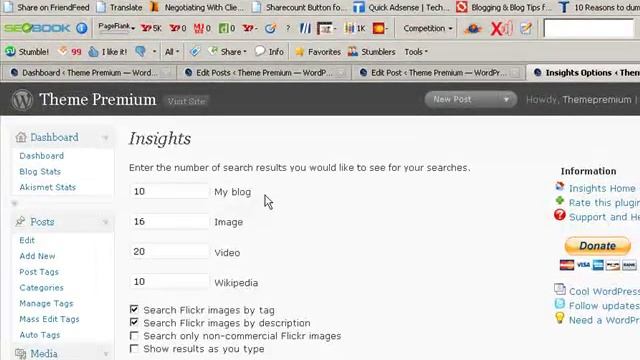Click the blue striped bars toolbar icon
The width and height of the screenshot is (640, 360).
pyautogui.click(x=305, y=28)
